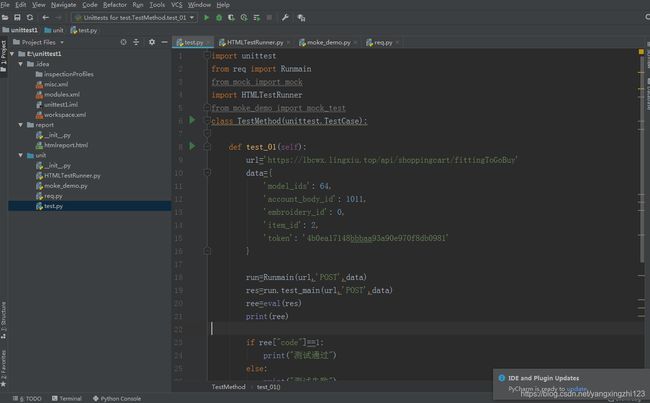Collapse the unit folder arrow
The width and height of the screenshot is (650, 403).
tap(20, 155)
